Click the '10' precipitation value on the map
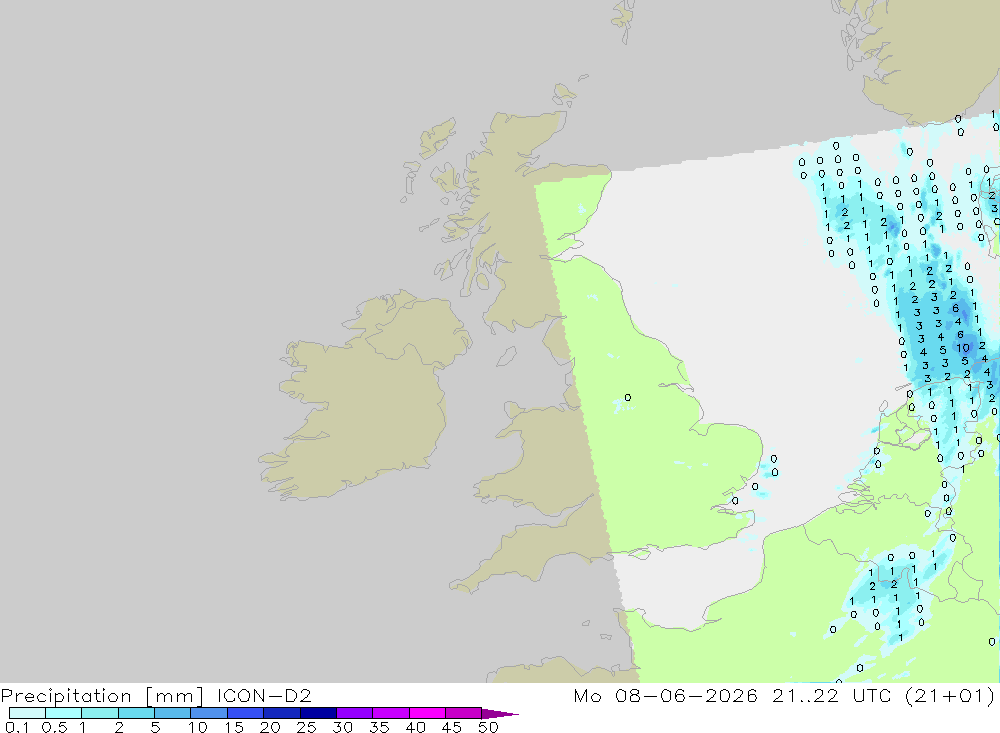 963,348
